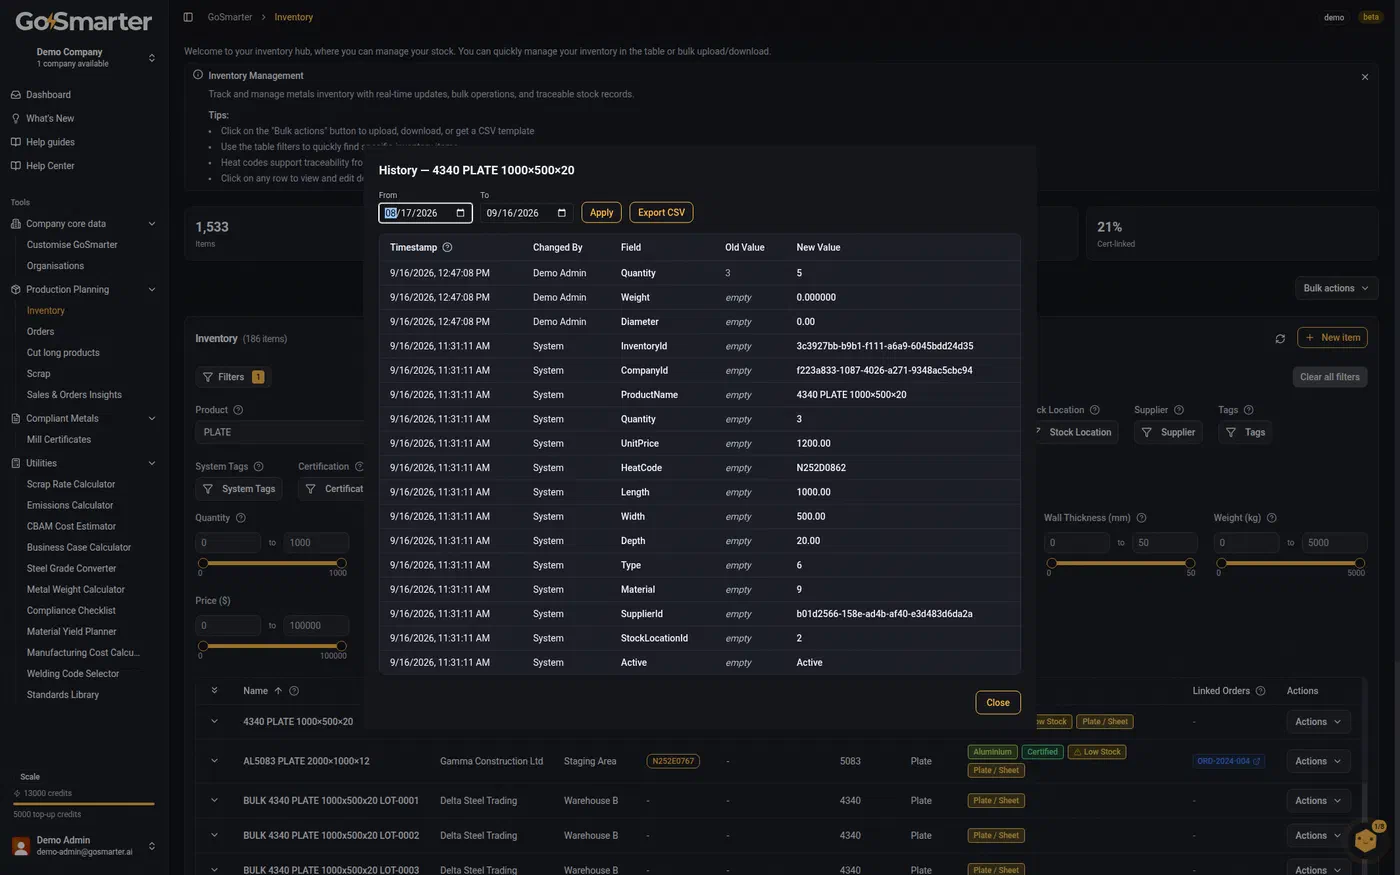Click the Tags filter help icon
Image resolution: width=1400 pixels, height=875 pixels.
click(x=1248, y=410)
